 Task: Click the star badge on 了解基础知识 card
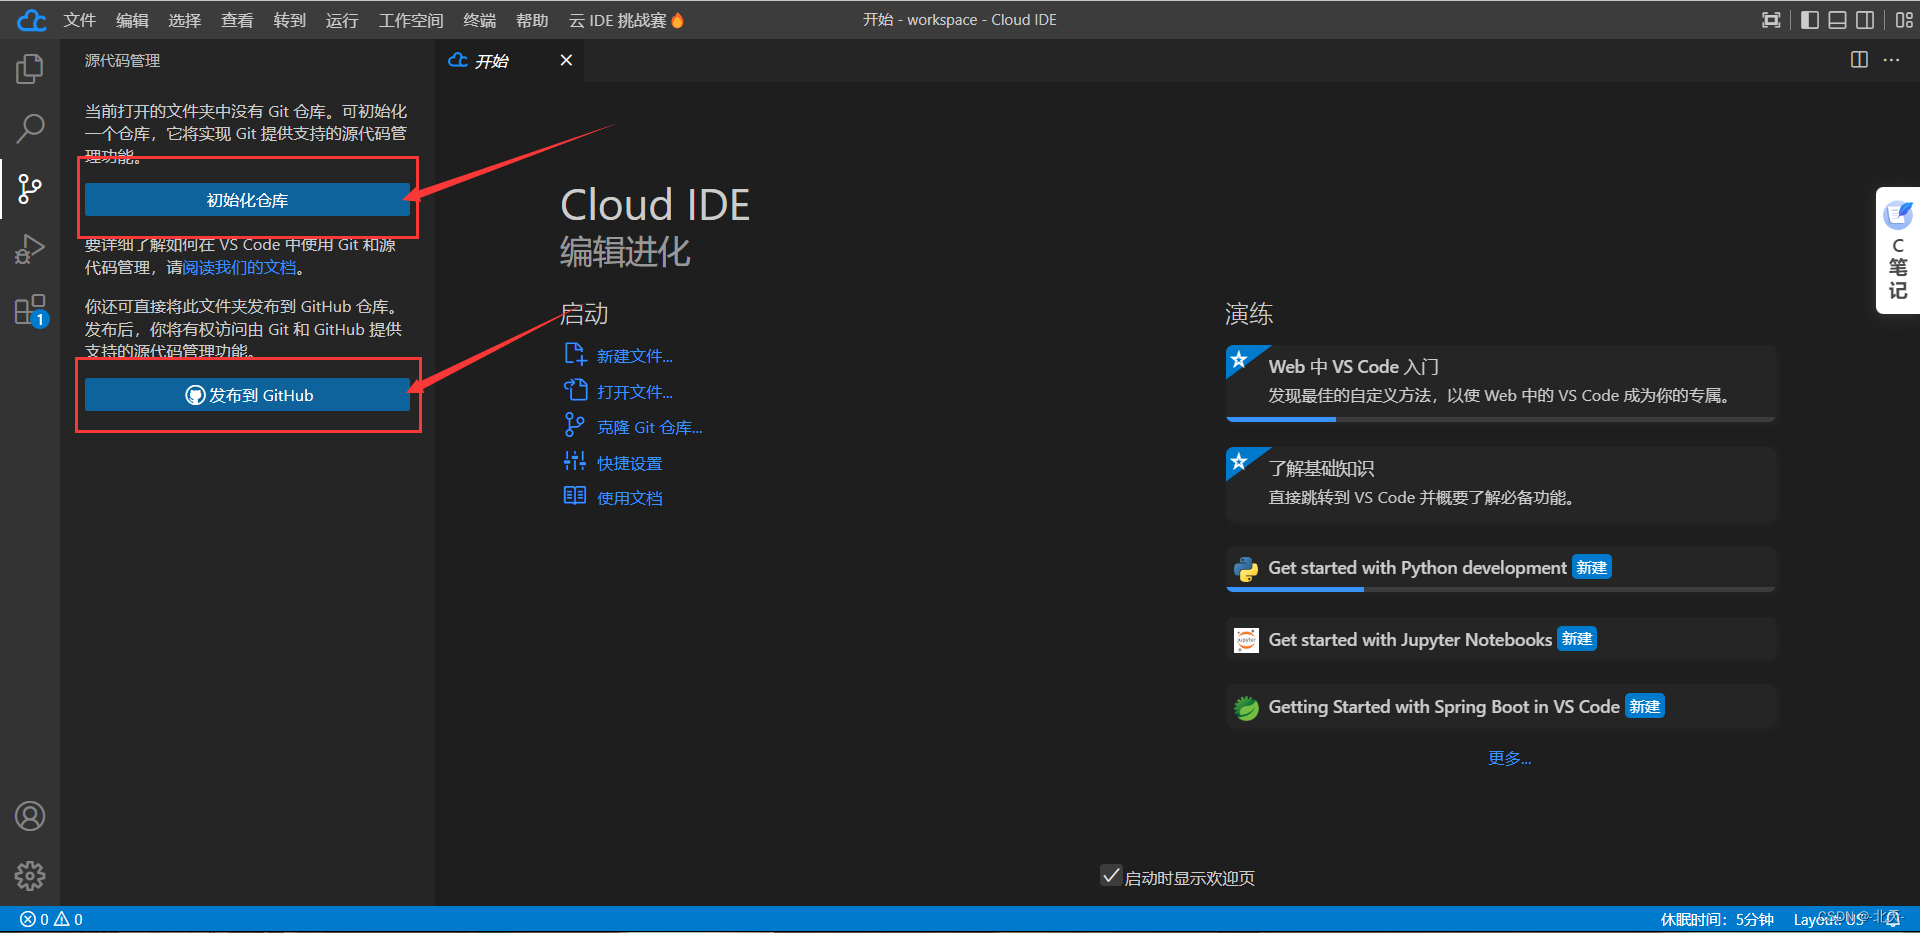tap(1239, 461)
